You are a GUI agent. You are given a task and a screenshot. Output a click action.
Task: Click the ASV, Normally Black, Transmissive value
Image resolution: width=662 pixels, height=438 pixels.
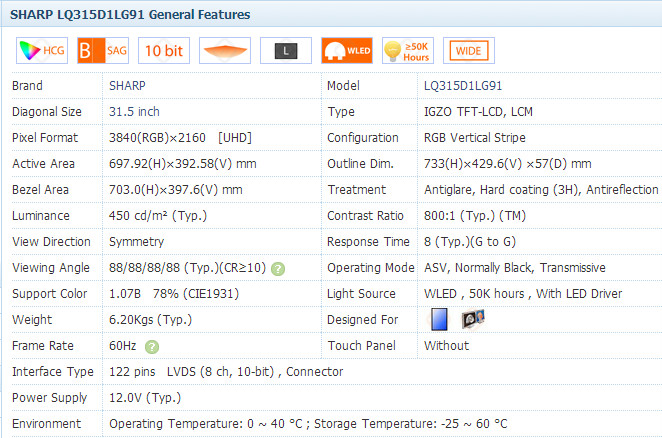[x=515, y=268]
